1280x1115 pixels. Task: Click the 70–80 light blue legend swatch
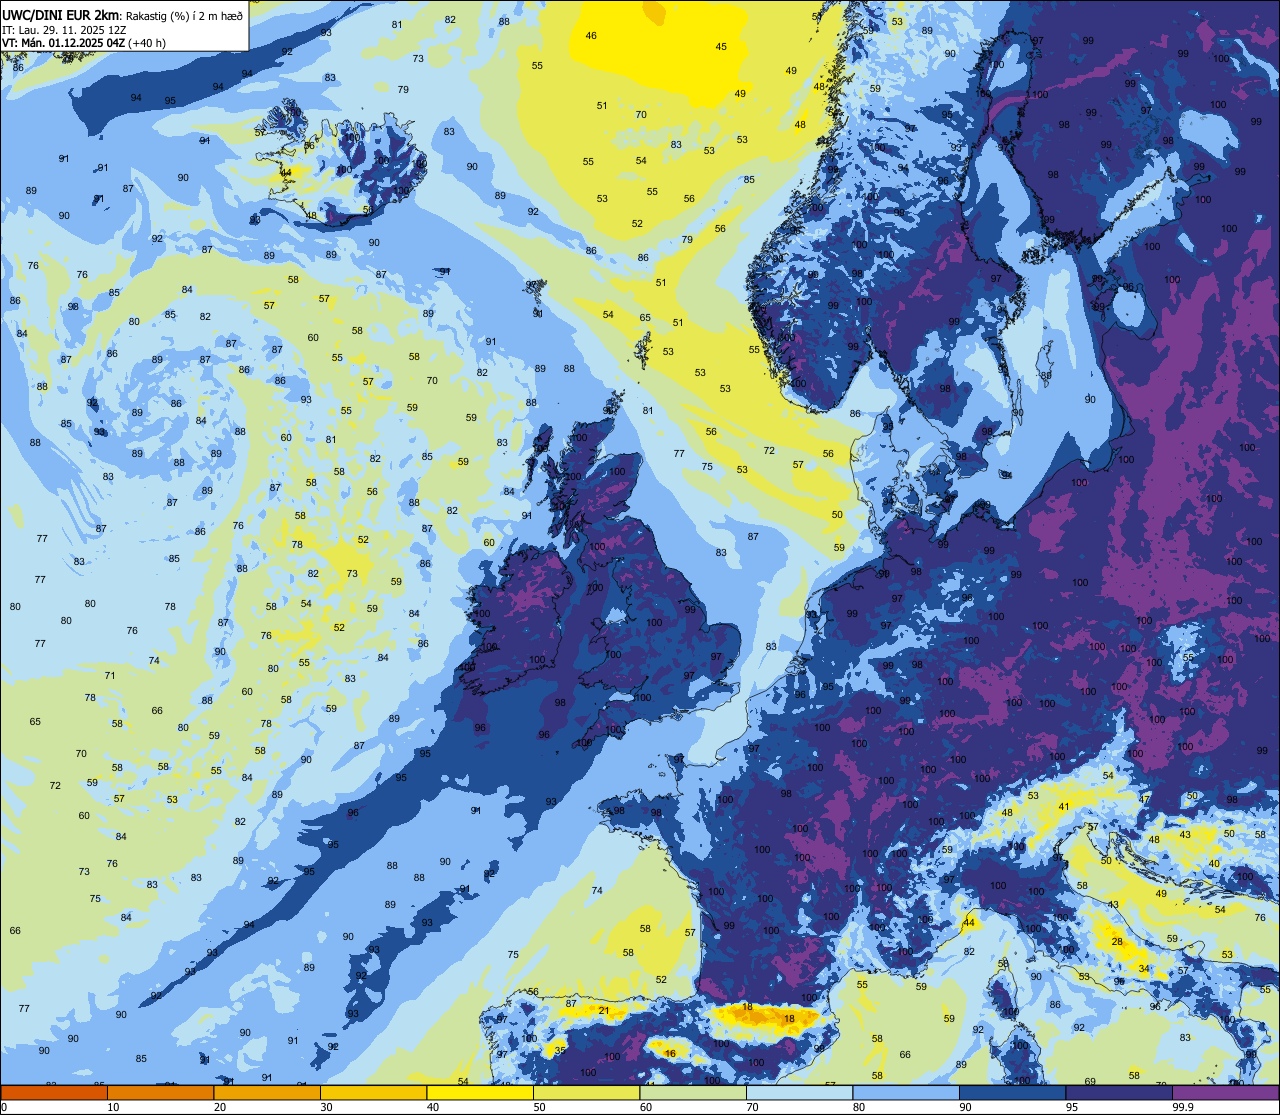click(799, 1092)
